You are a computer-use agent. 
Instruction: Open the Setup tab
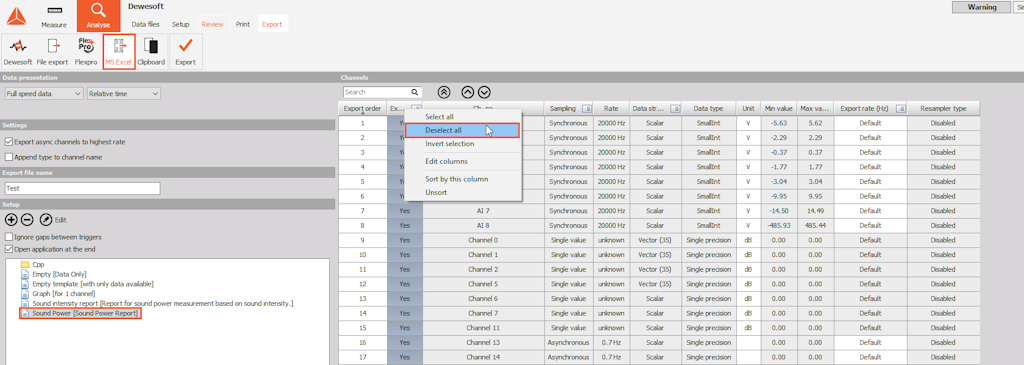[x=180, y=24]
